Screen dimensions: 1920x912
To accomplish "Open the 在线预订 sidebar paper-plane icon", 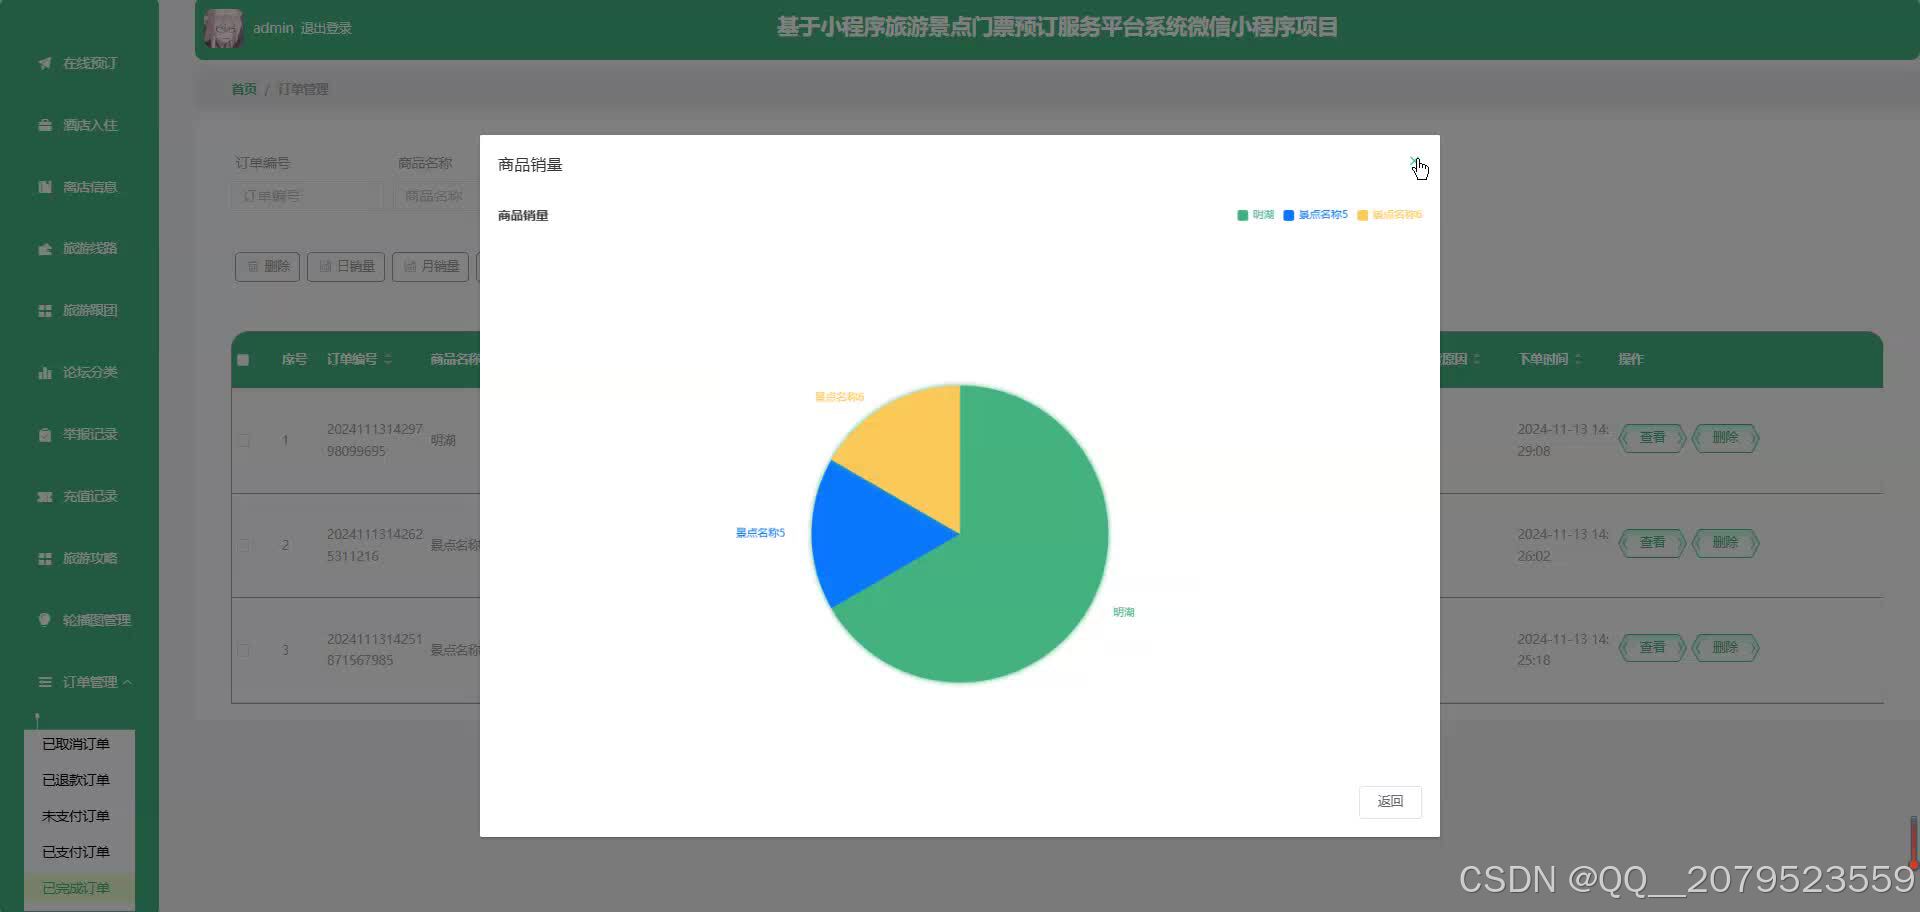I will coord(45,63).
